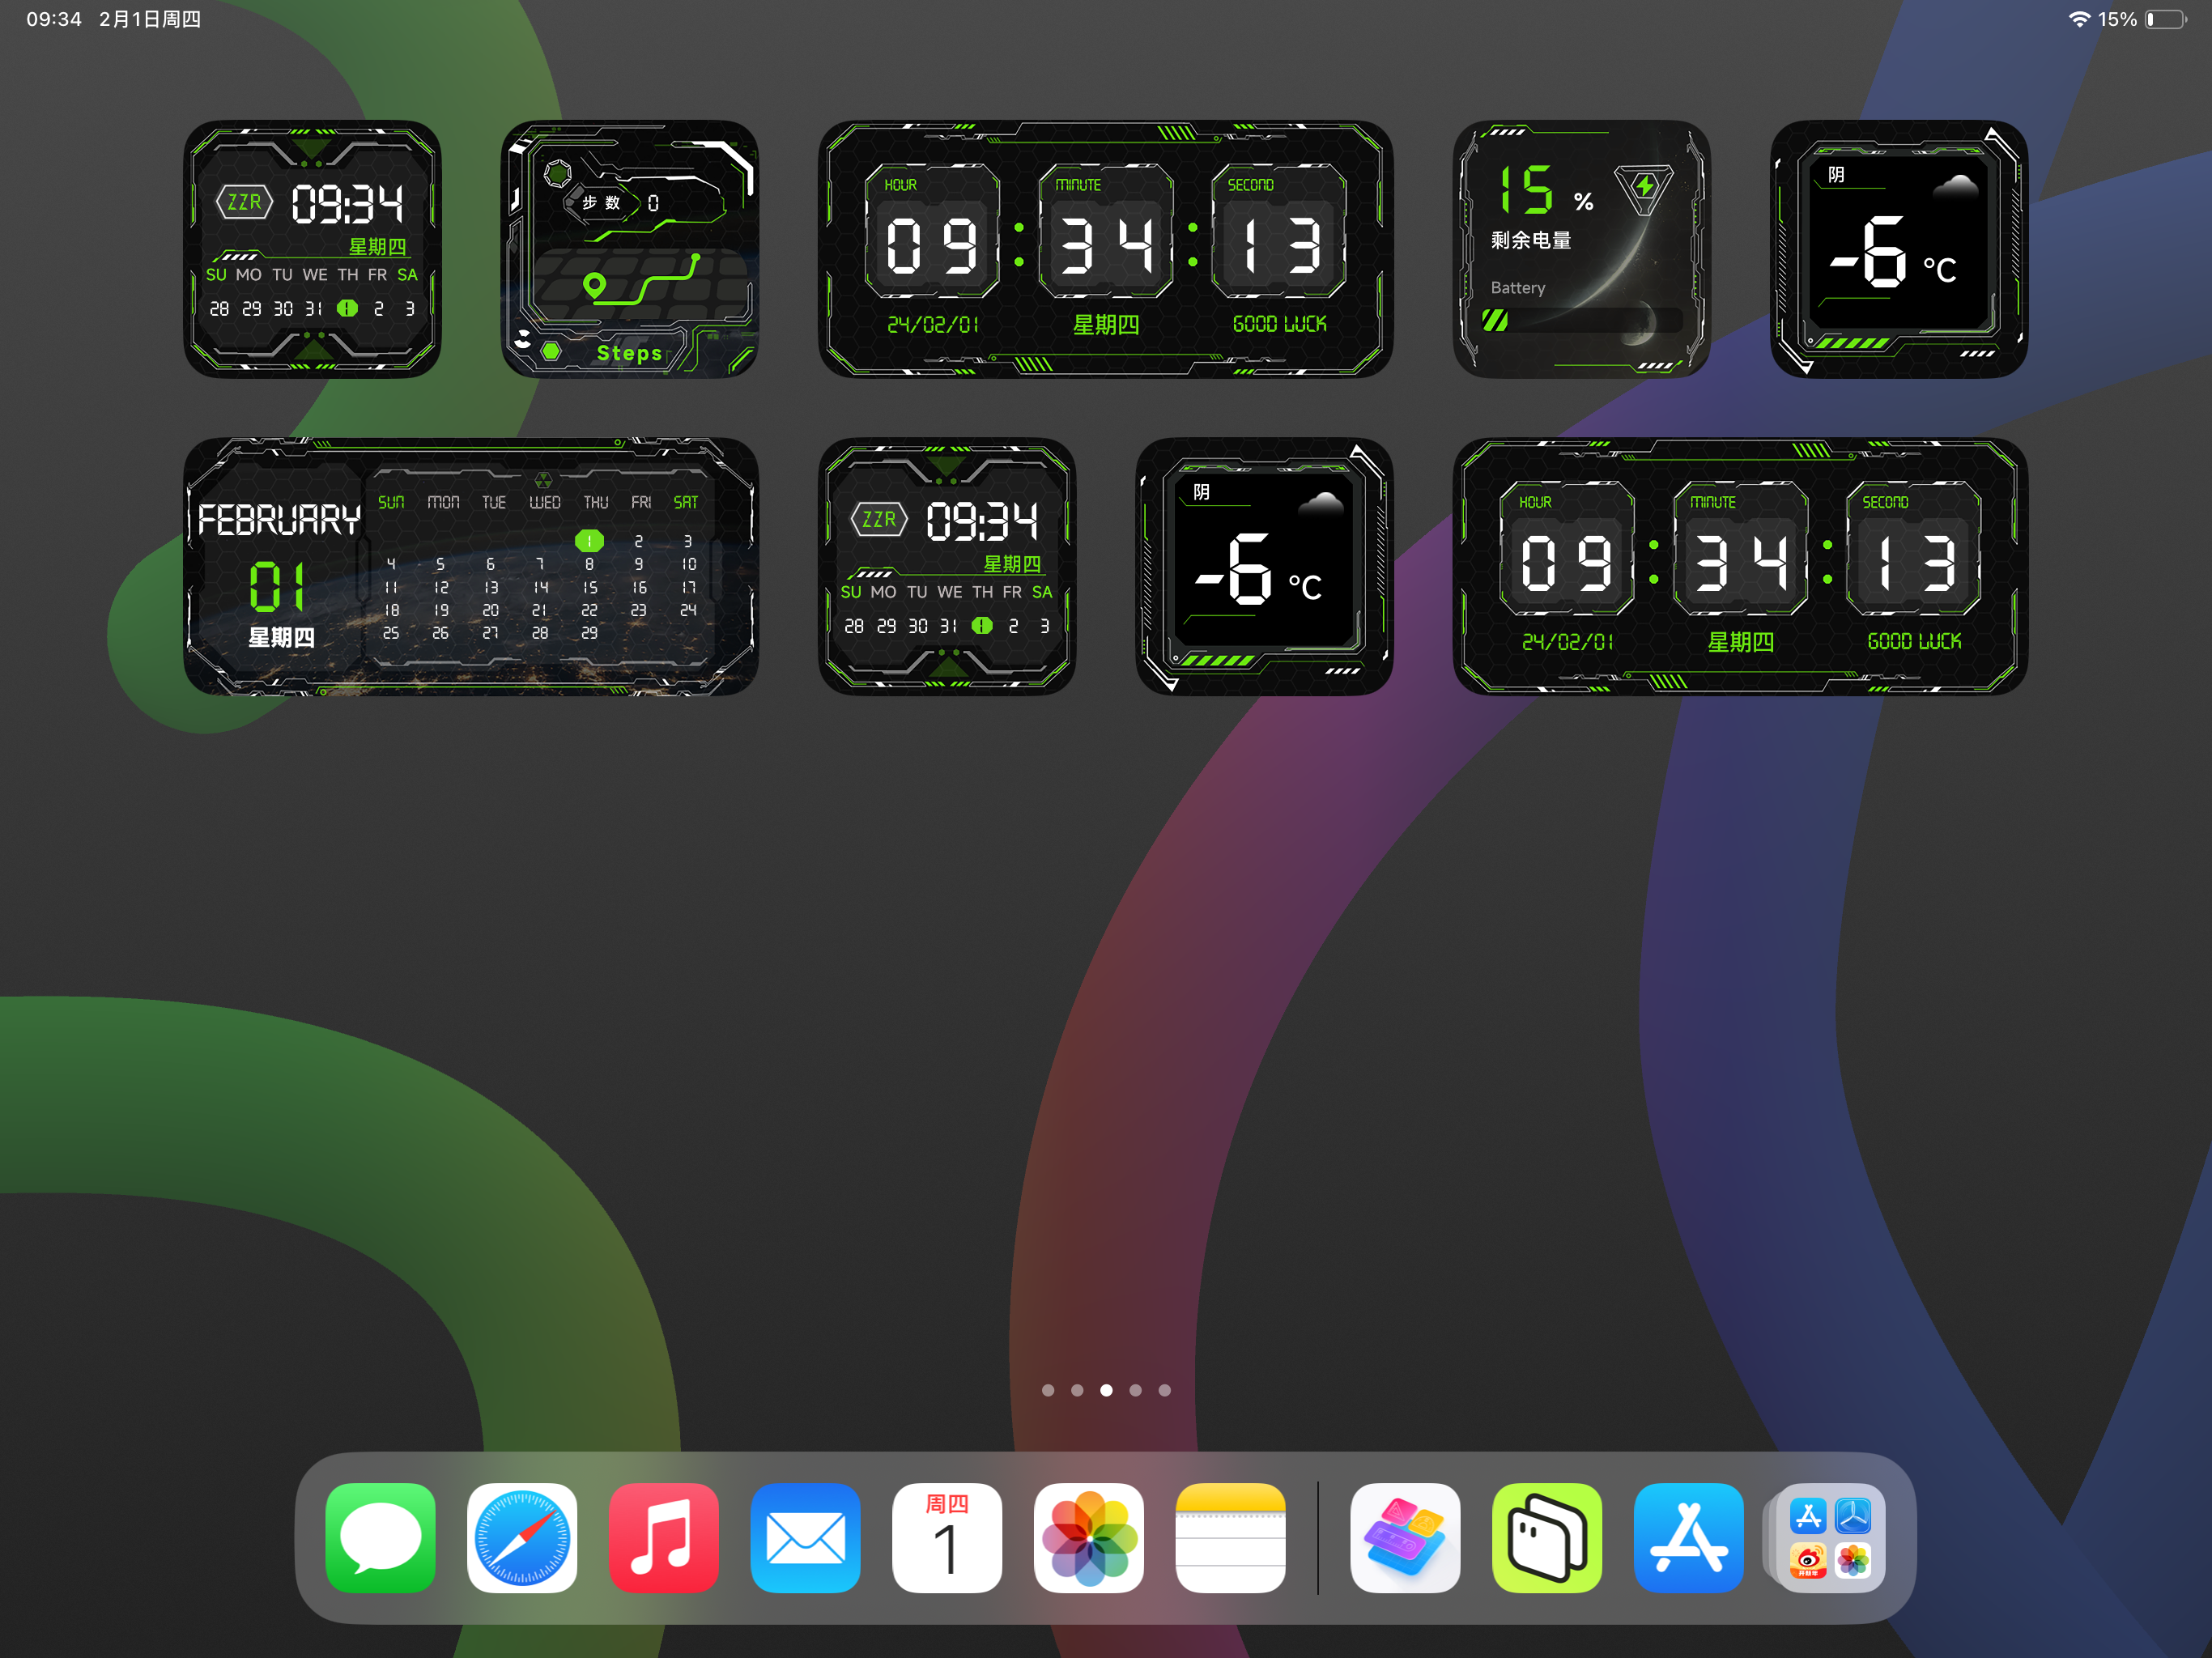The image size is (2212, 1658).
Task: Open the top-row wide hour-minute-second clock widget
Action: click(x=1105, y=249)
